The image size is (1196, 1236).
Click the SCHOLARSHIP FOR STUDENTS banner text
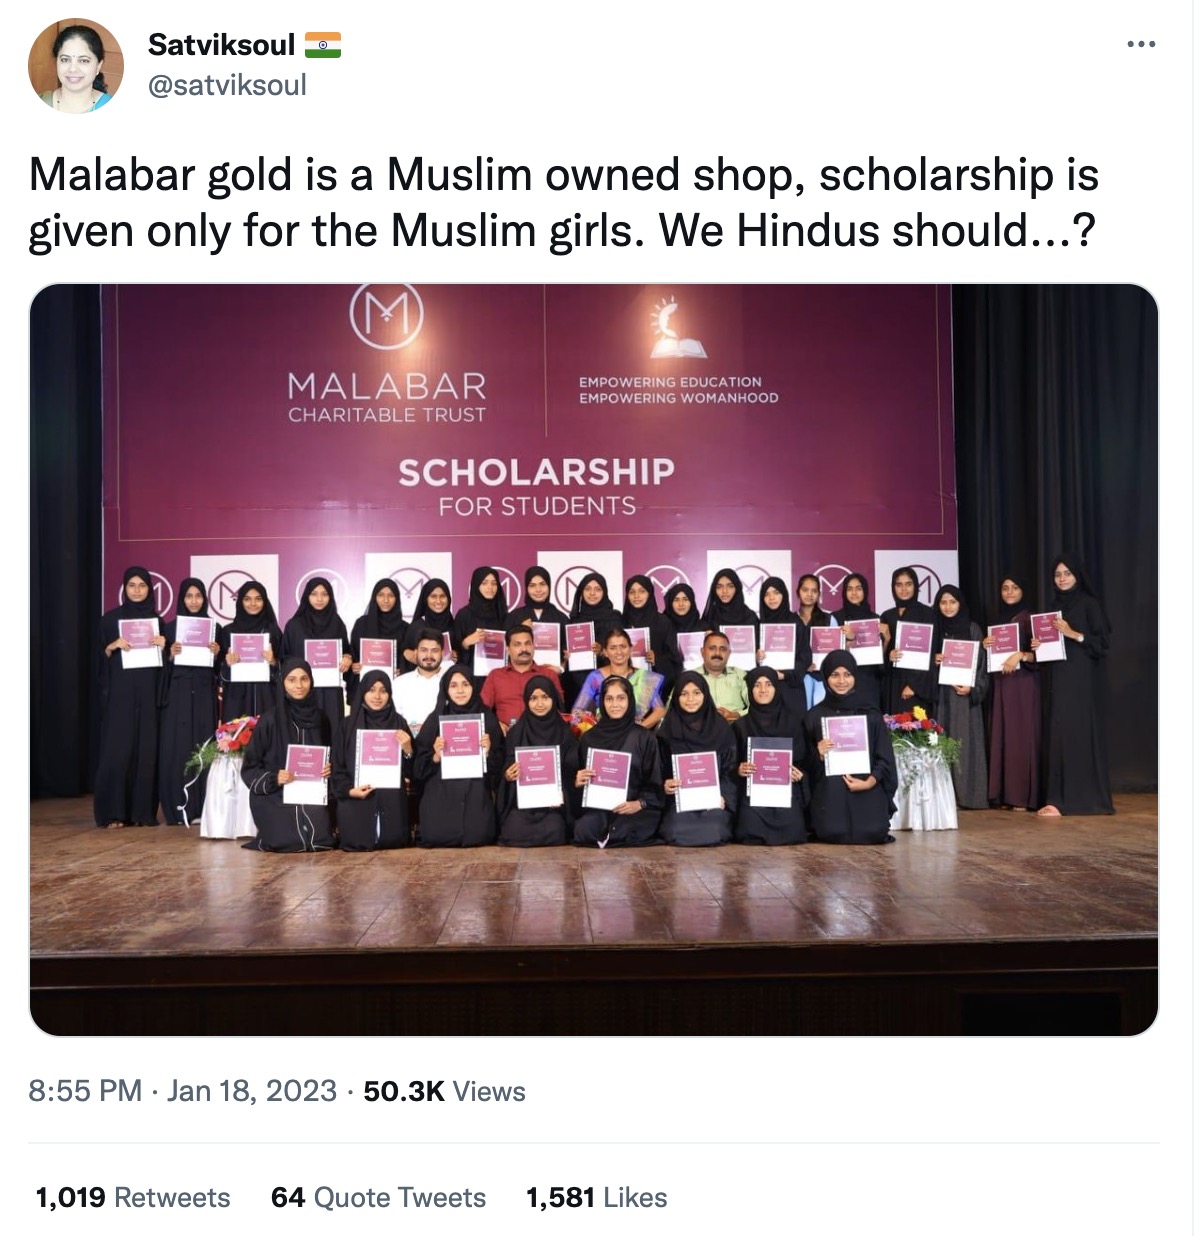coord(536,487)
